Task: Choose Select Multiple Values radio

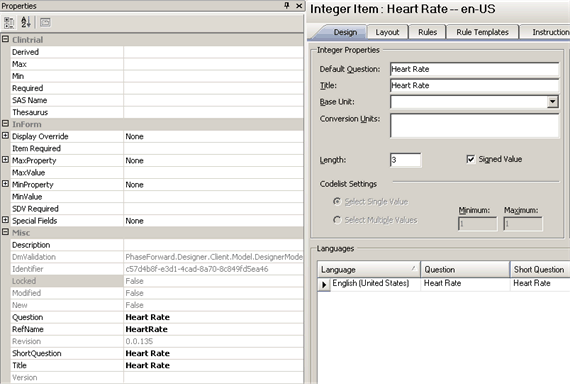Action: click(337, 220)
